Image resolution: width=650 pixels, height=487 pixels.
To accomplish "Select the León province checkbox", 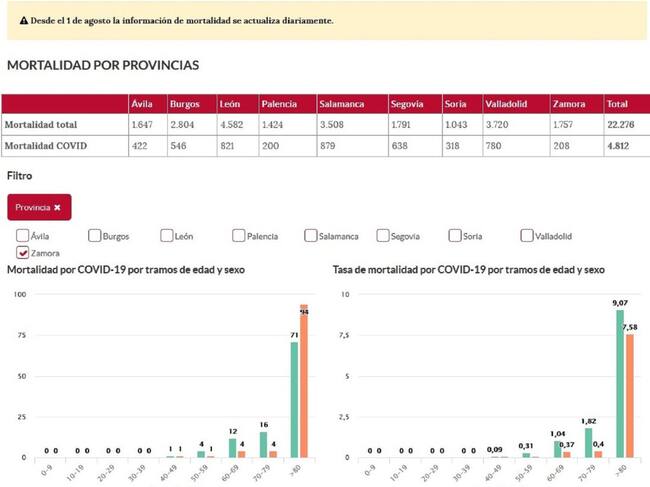I will click(167, 236).
